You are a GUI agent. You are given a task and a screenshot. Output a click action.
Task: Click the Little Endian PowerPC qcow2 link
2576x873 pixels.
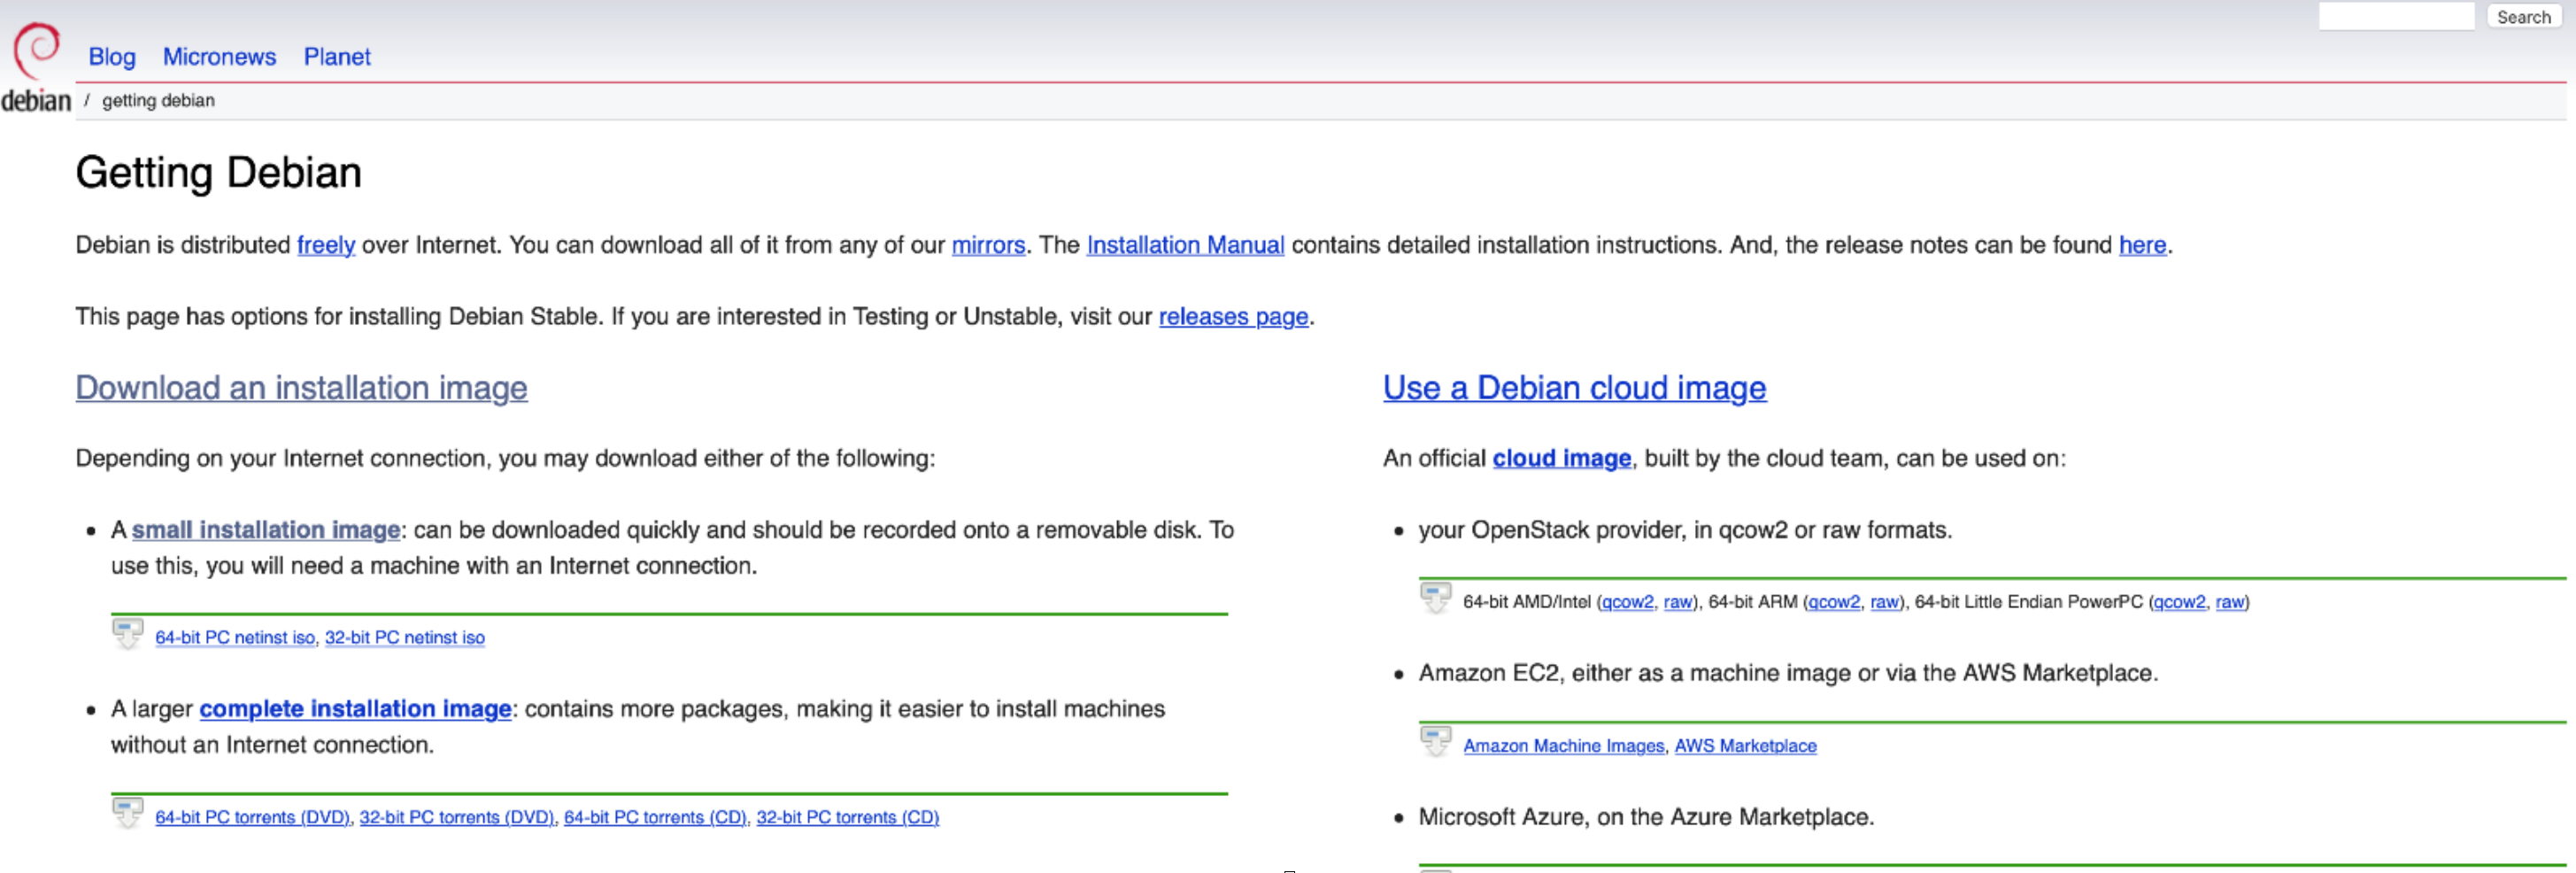pyautogui.click(x=2179, y=602)
